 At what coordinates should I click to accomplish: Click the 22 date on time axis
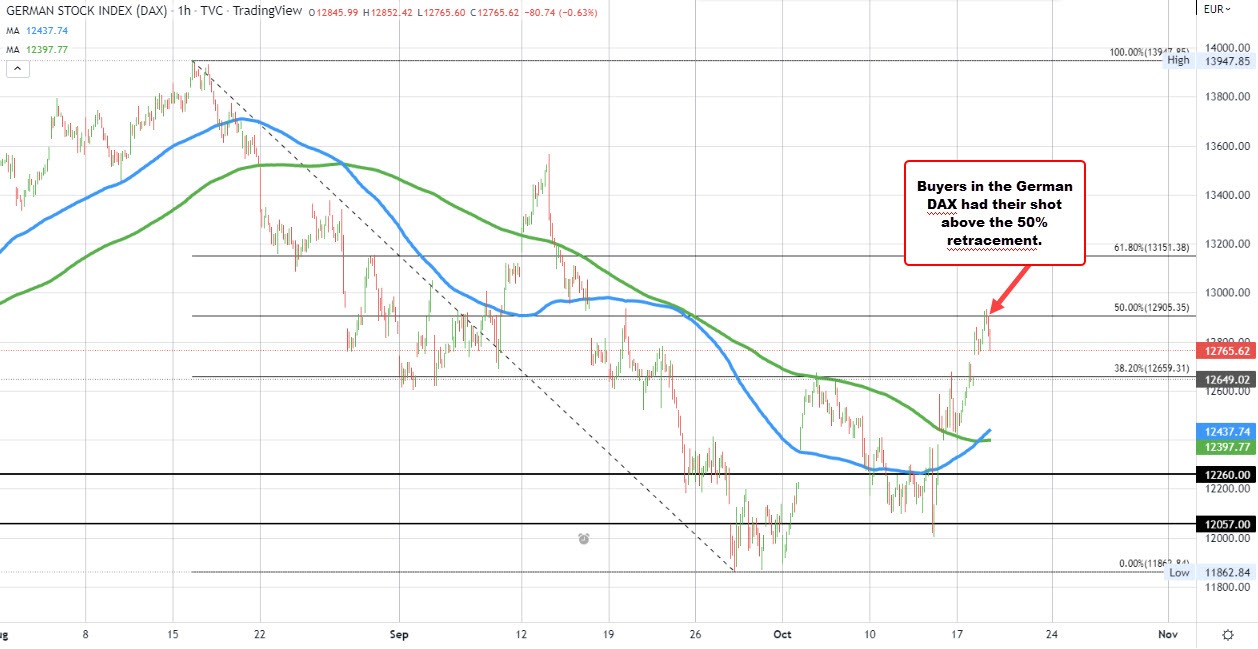click(x=260, y=634)
